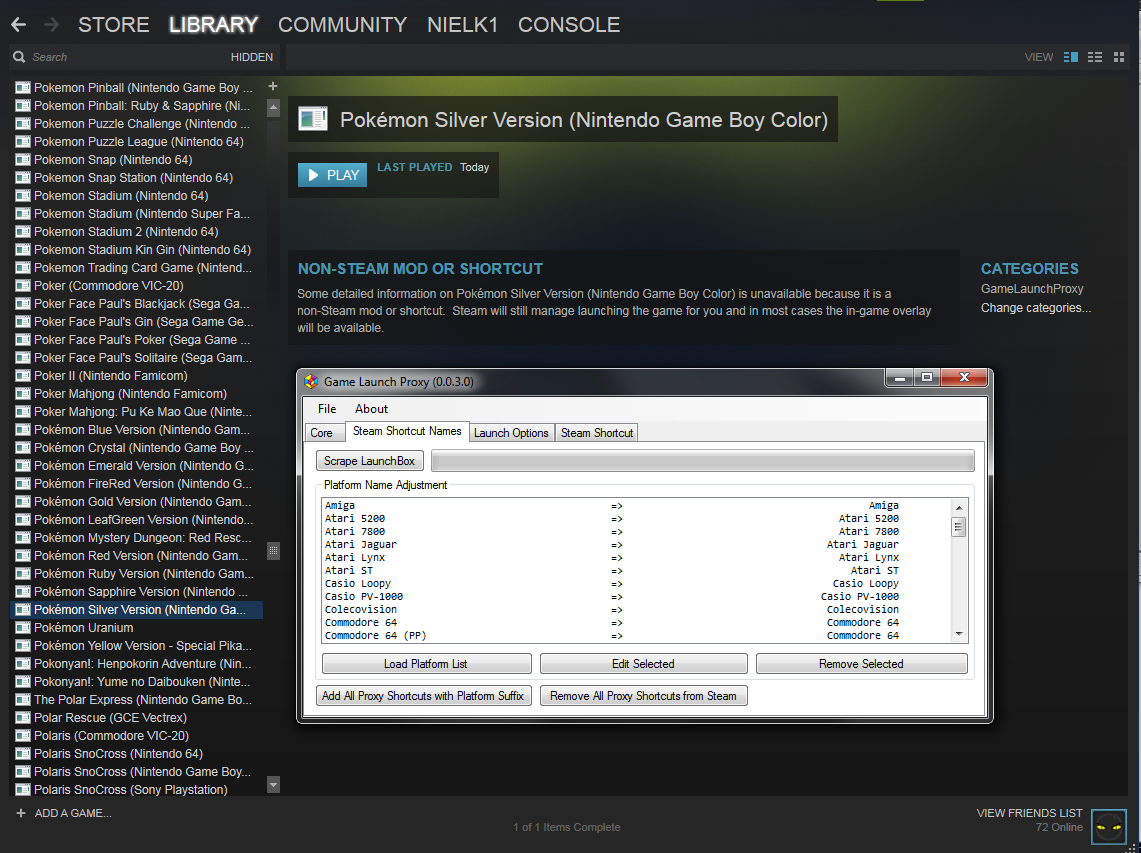Click the icon beside Polaris SnoCross (Sony Playstation)
This screenshot has height=853, width=1141.
coord(23,790)
